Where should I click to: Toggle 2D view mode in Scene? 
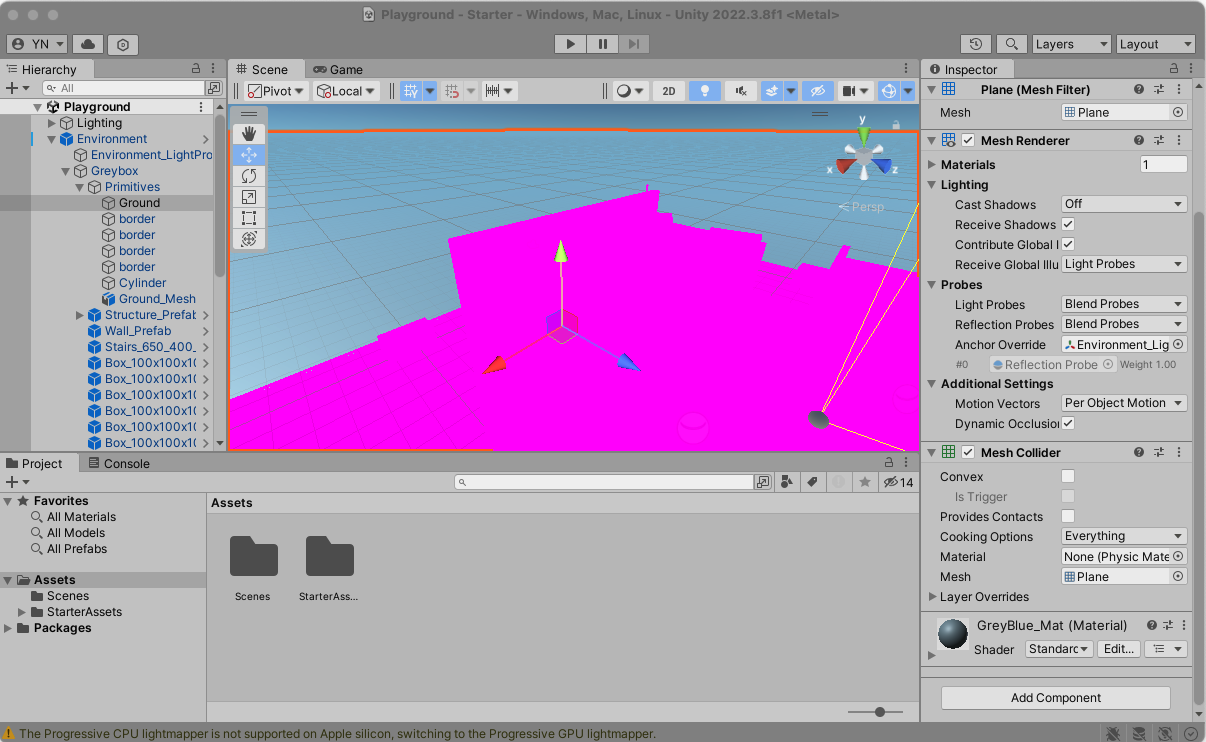click(x=669, y=91)
